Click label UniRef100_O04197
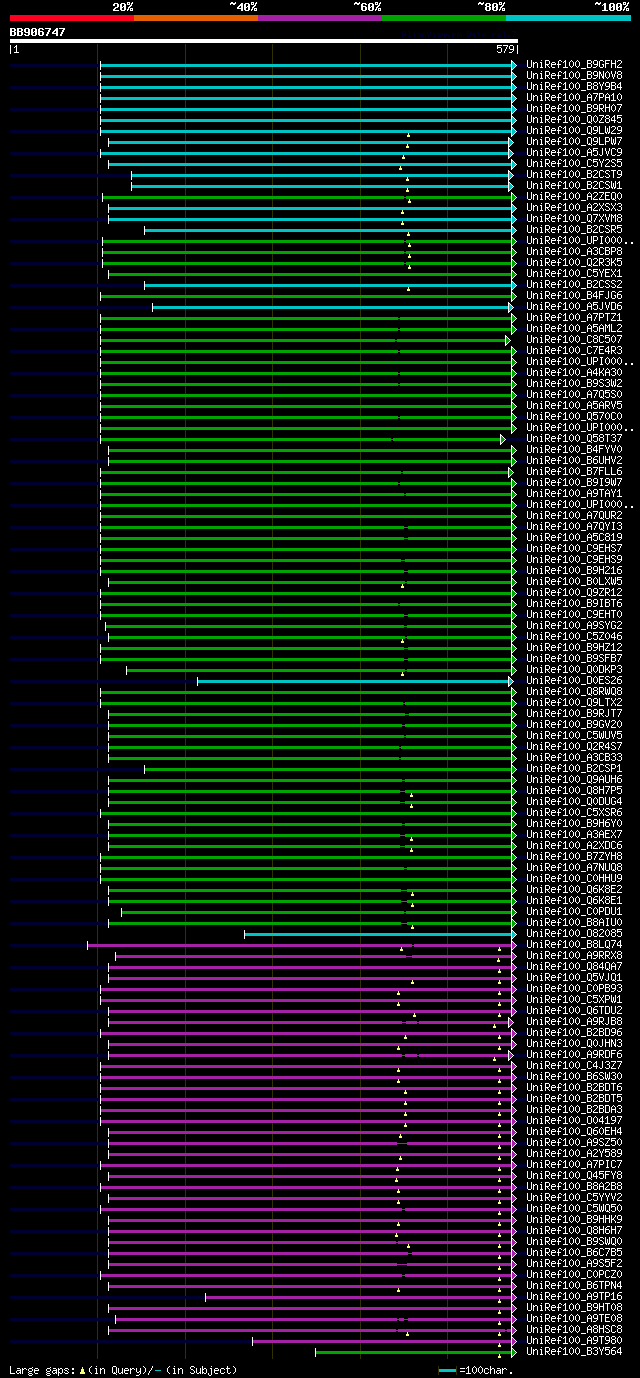640x1378 pixels. [574, 1120]
